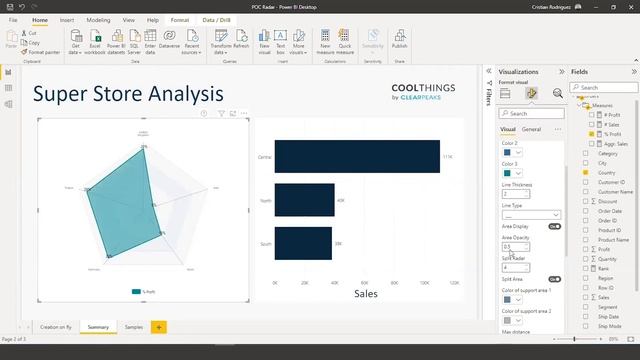This screenshot has width=640, height=360.
Task: Switch to Data view in the left sidebar
Action: [x=8, y=88]
